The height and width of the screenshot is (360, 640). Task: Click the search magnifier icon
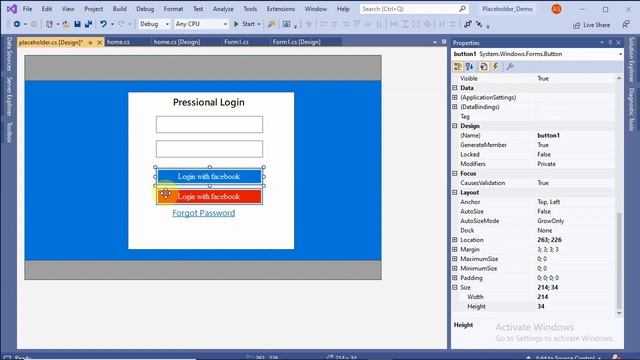point(462,9)
